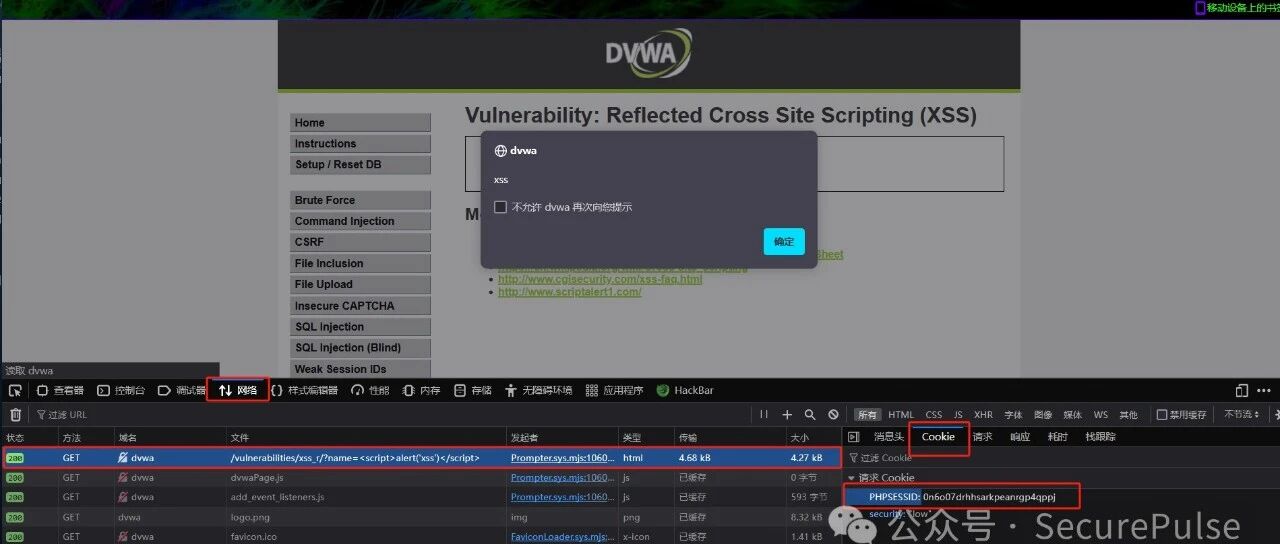Select dvwaPage.js request row
Viewport: 1280px width, 544px height.
tap(421, 477)
